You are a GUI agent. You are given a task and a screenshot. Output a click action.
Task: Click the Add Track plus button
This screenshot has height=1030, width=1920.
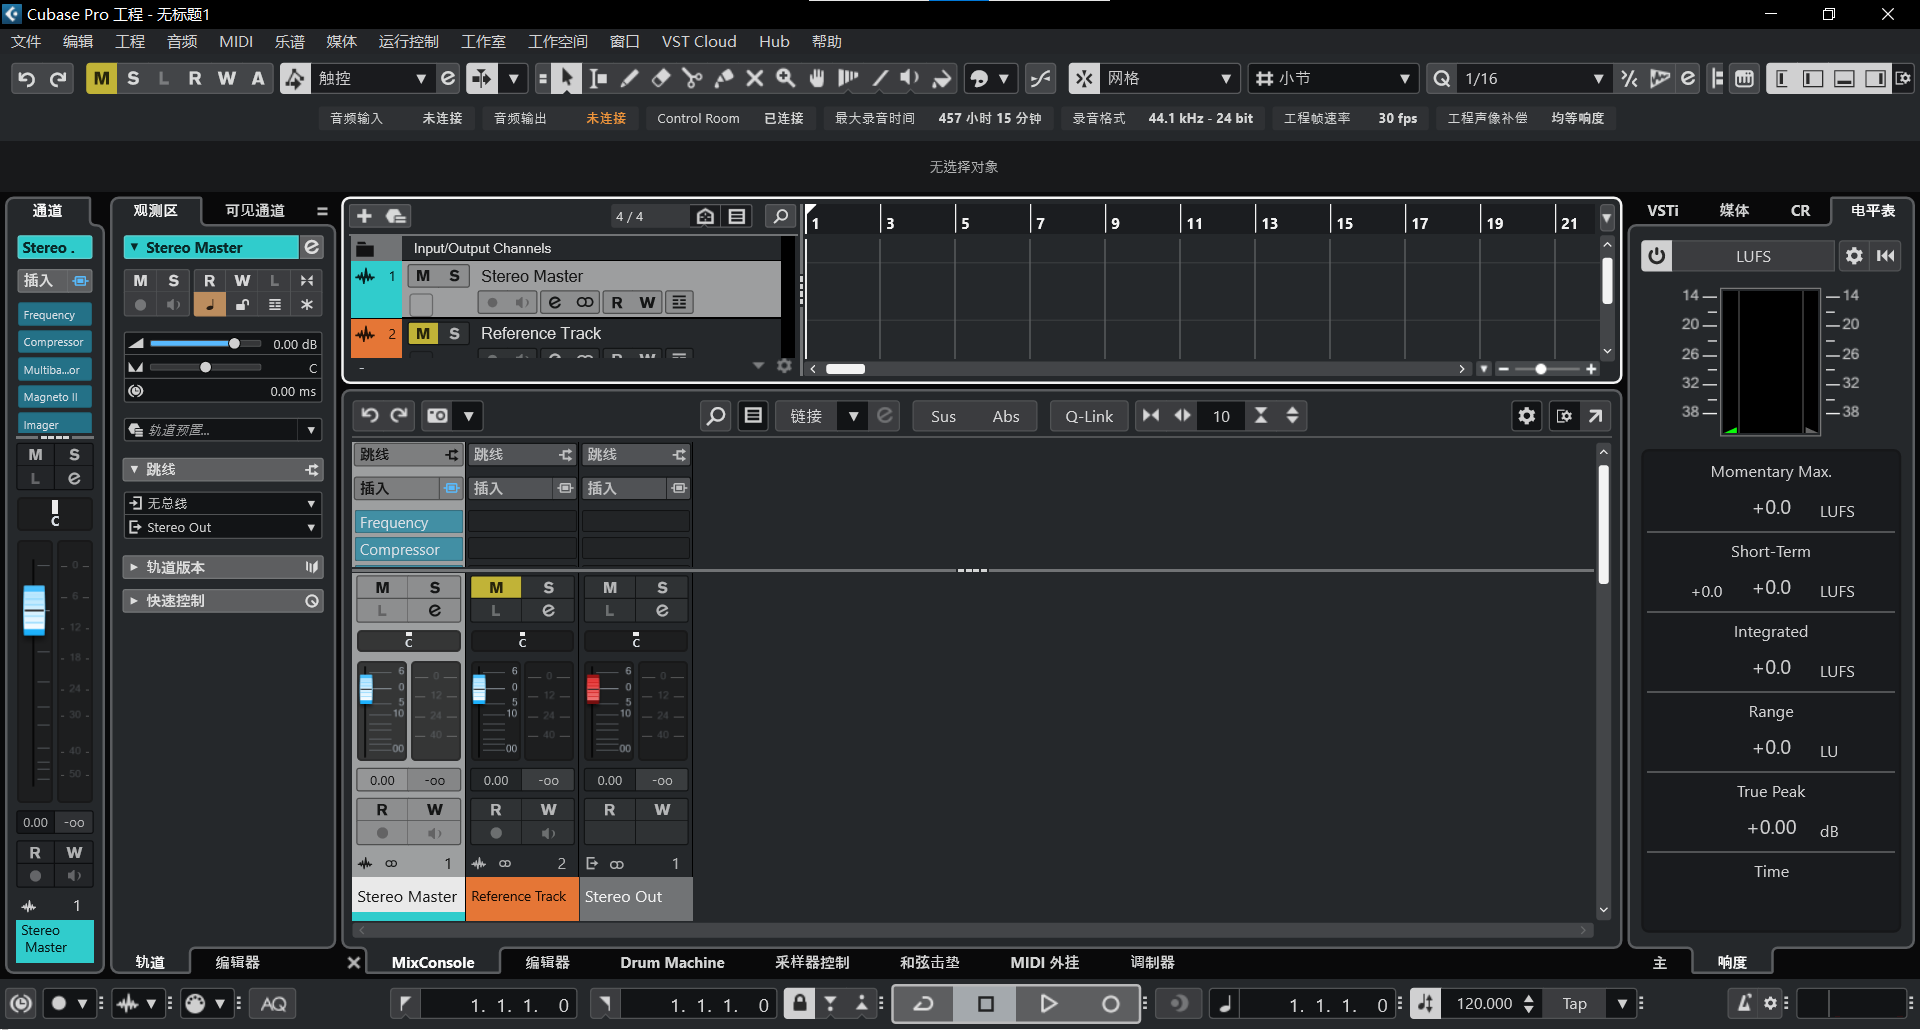pos(364,216)
